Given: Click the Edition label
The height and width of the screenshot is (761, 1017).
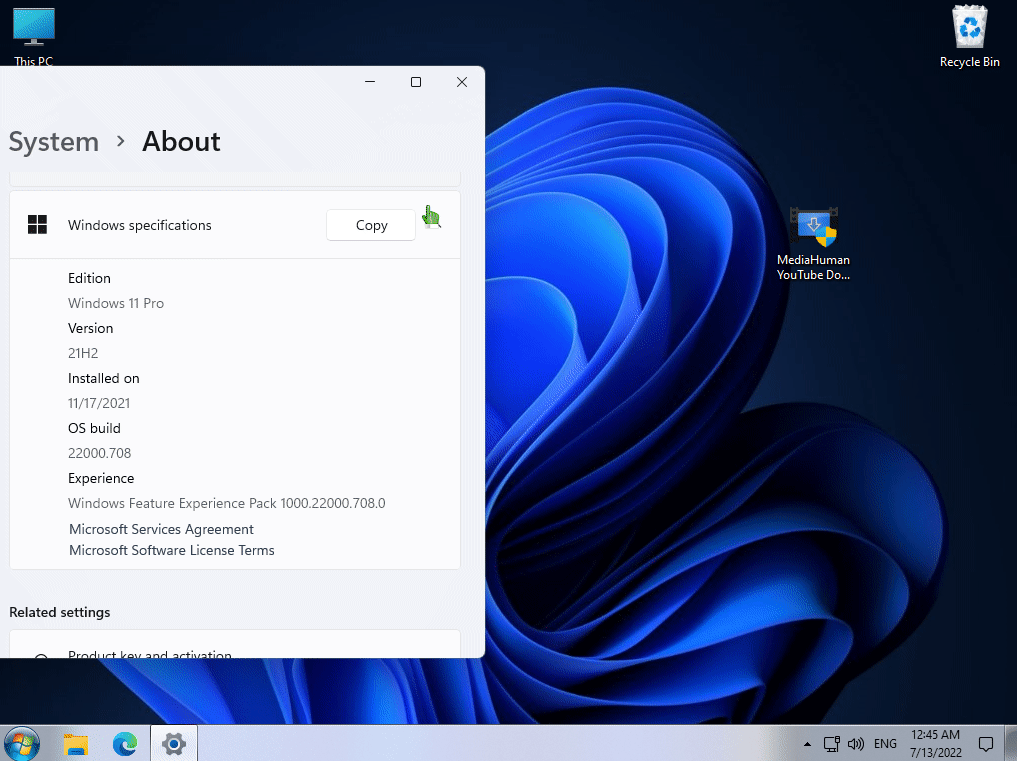Looking at the screenshot, I should [x=90, y=278].
